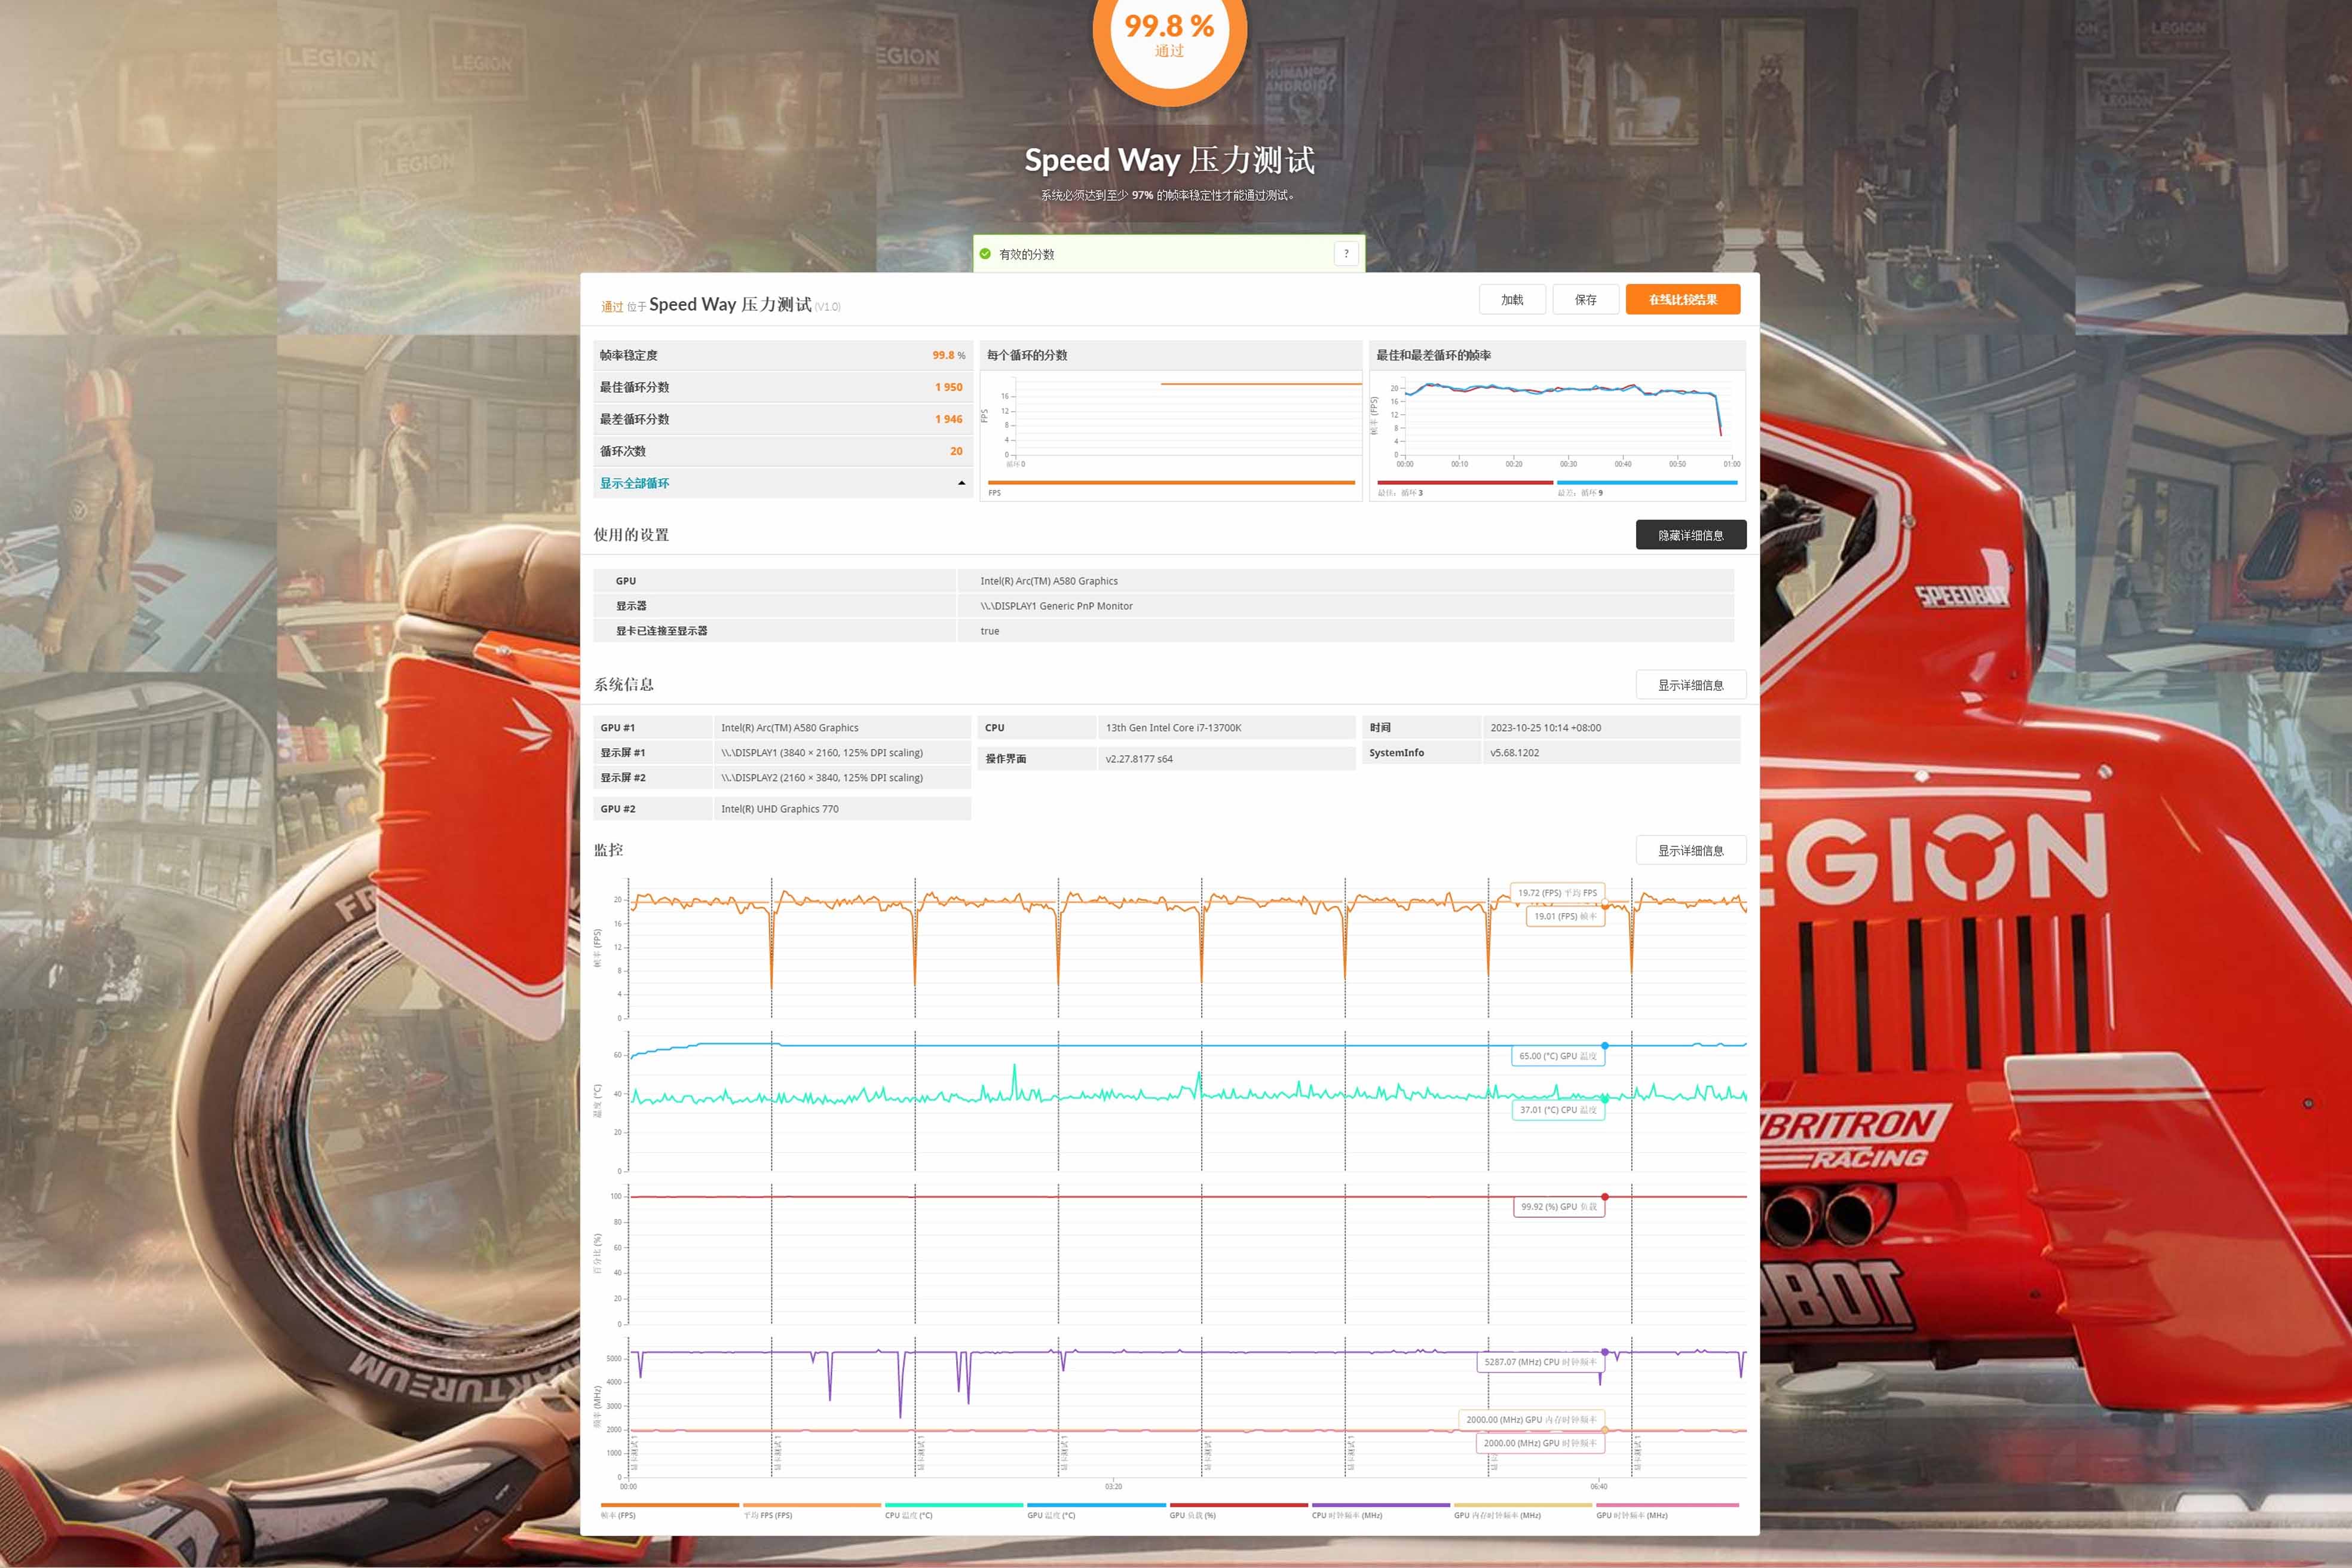Click 隐藏详细信息 dark button

coord(1691,535)
